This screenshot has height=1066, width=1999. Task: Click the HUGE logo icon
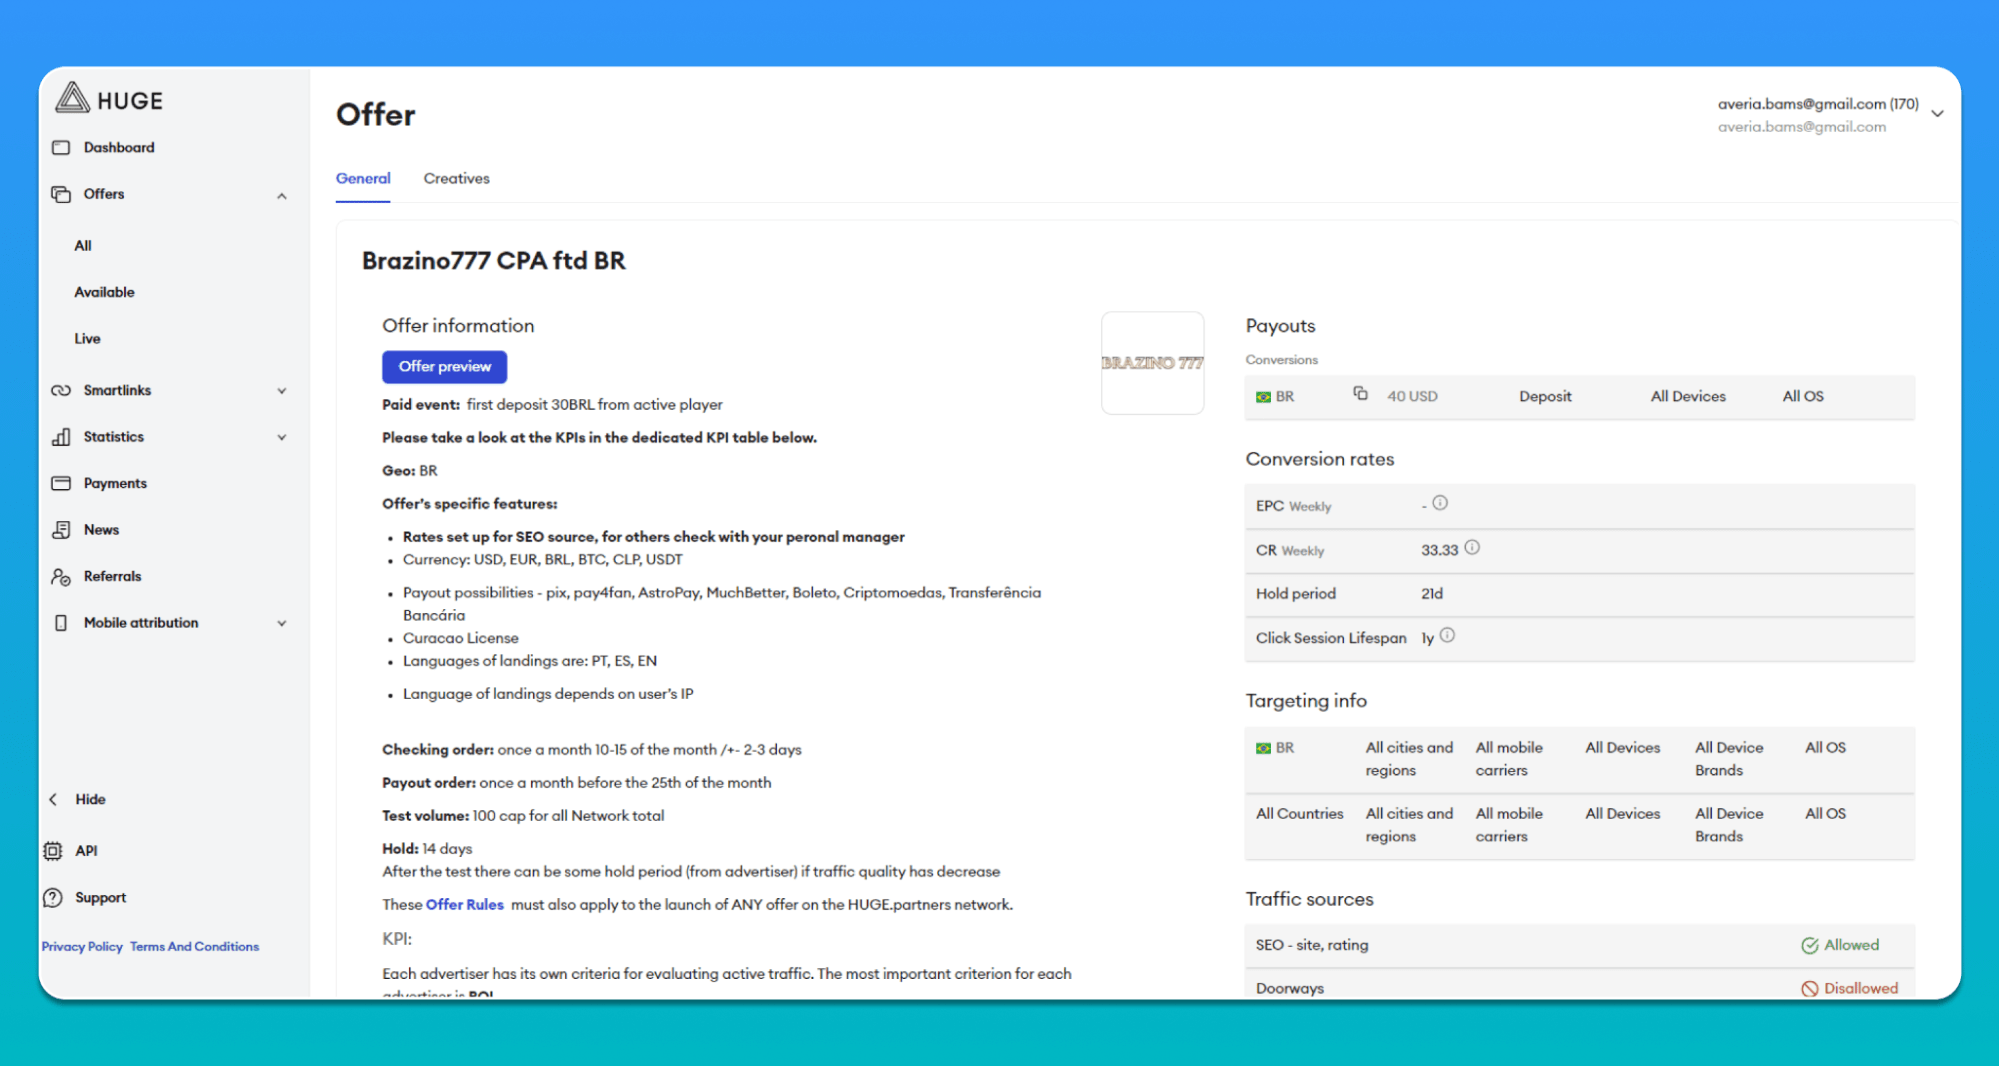click(x=72, y=99)
